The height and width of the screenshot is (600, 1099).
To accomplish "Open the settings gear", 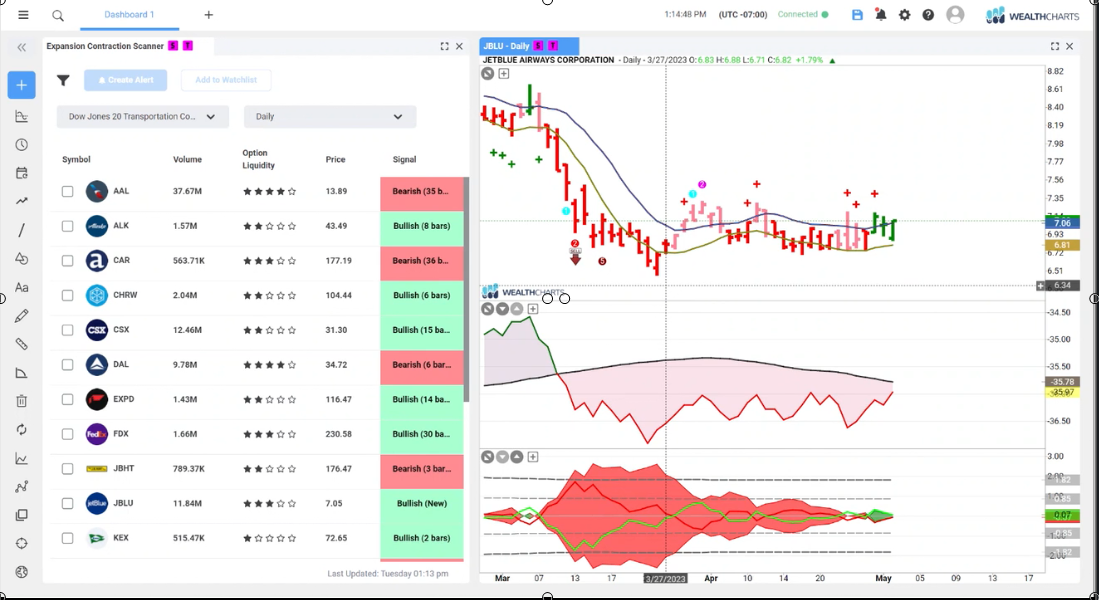I will [x=905, y=15].
